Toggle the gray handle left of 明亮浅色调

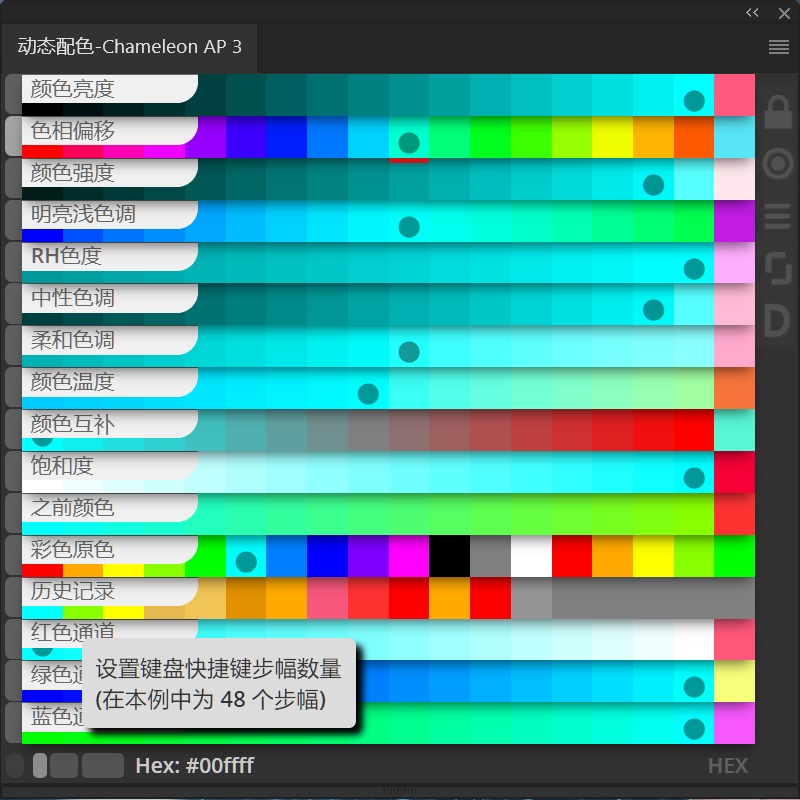click(13, 220)
